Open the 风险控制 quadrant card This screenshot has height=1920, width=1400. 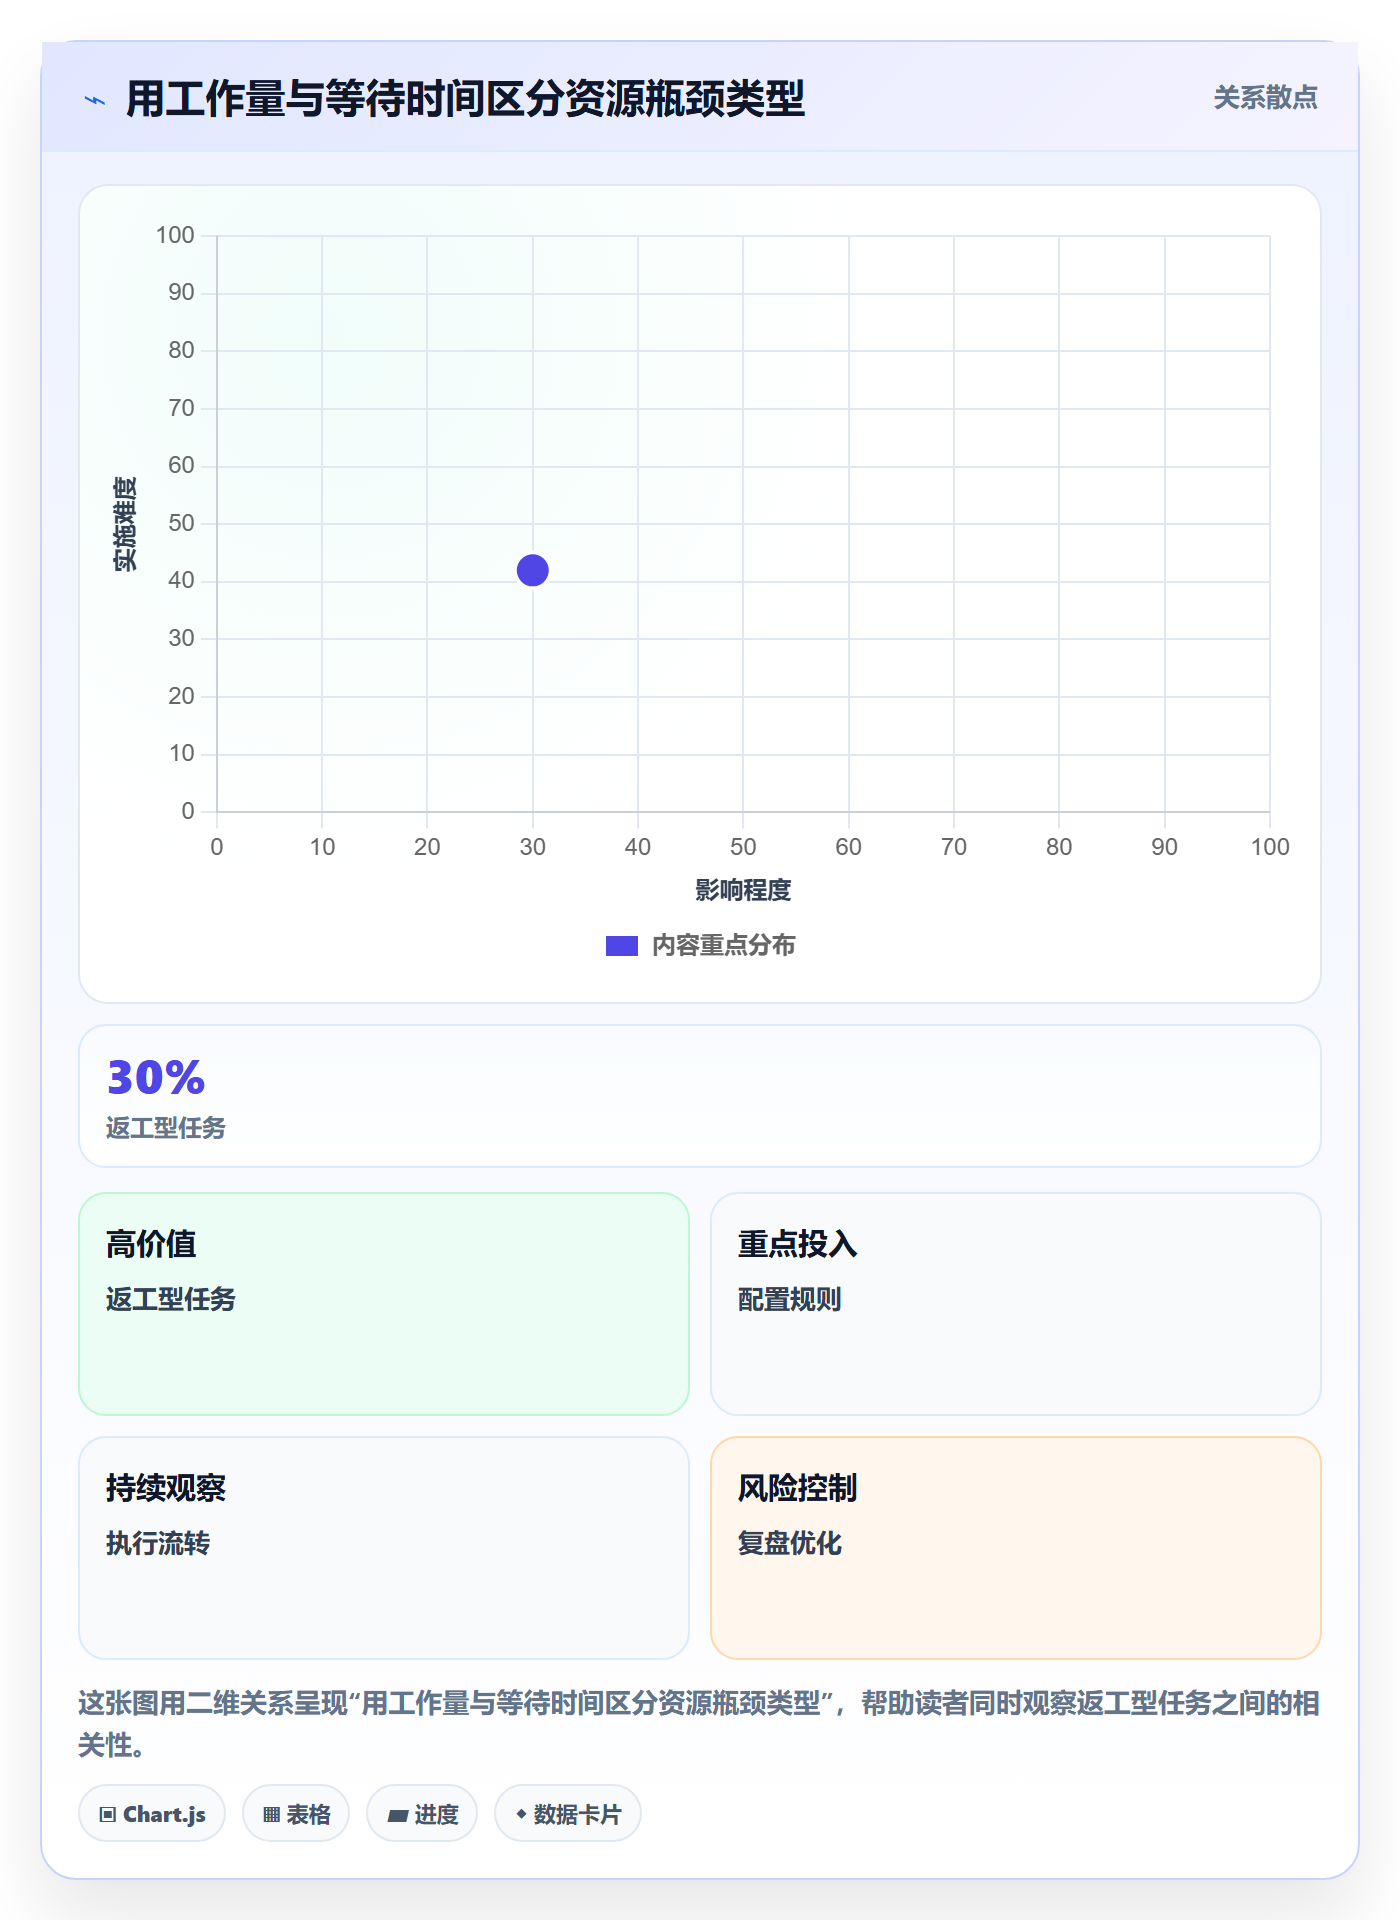click(1016, 1548)
